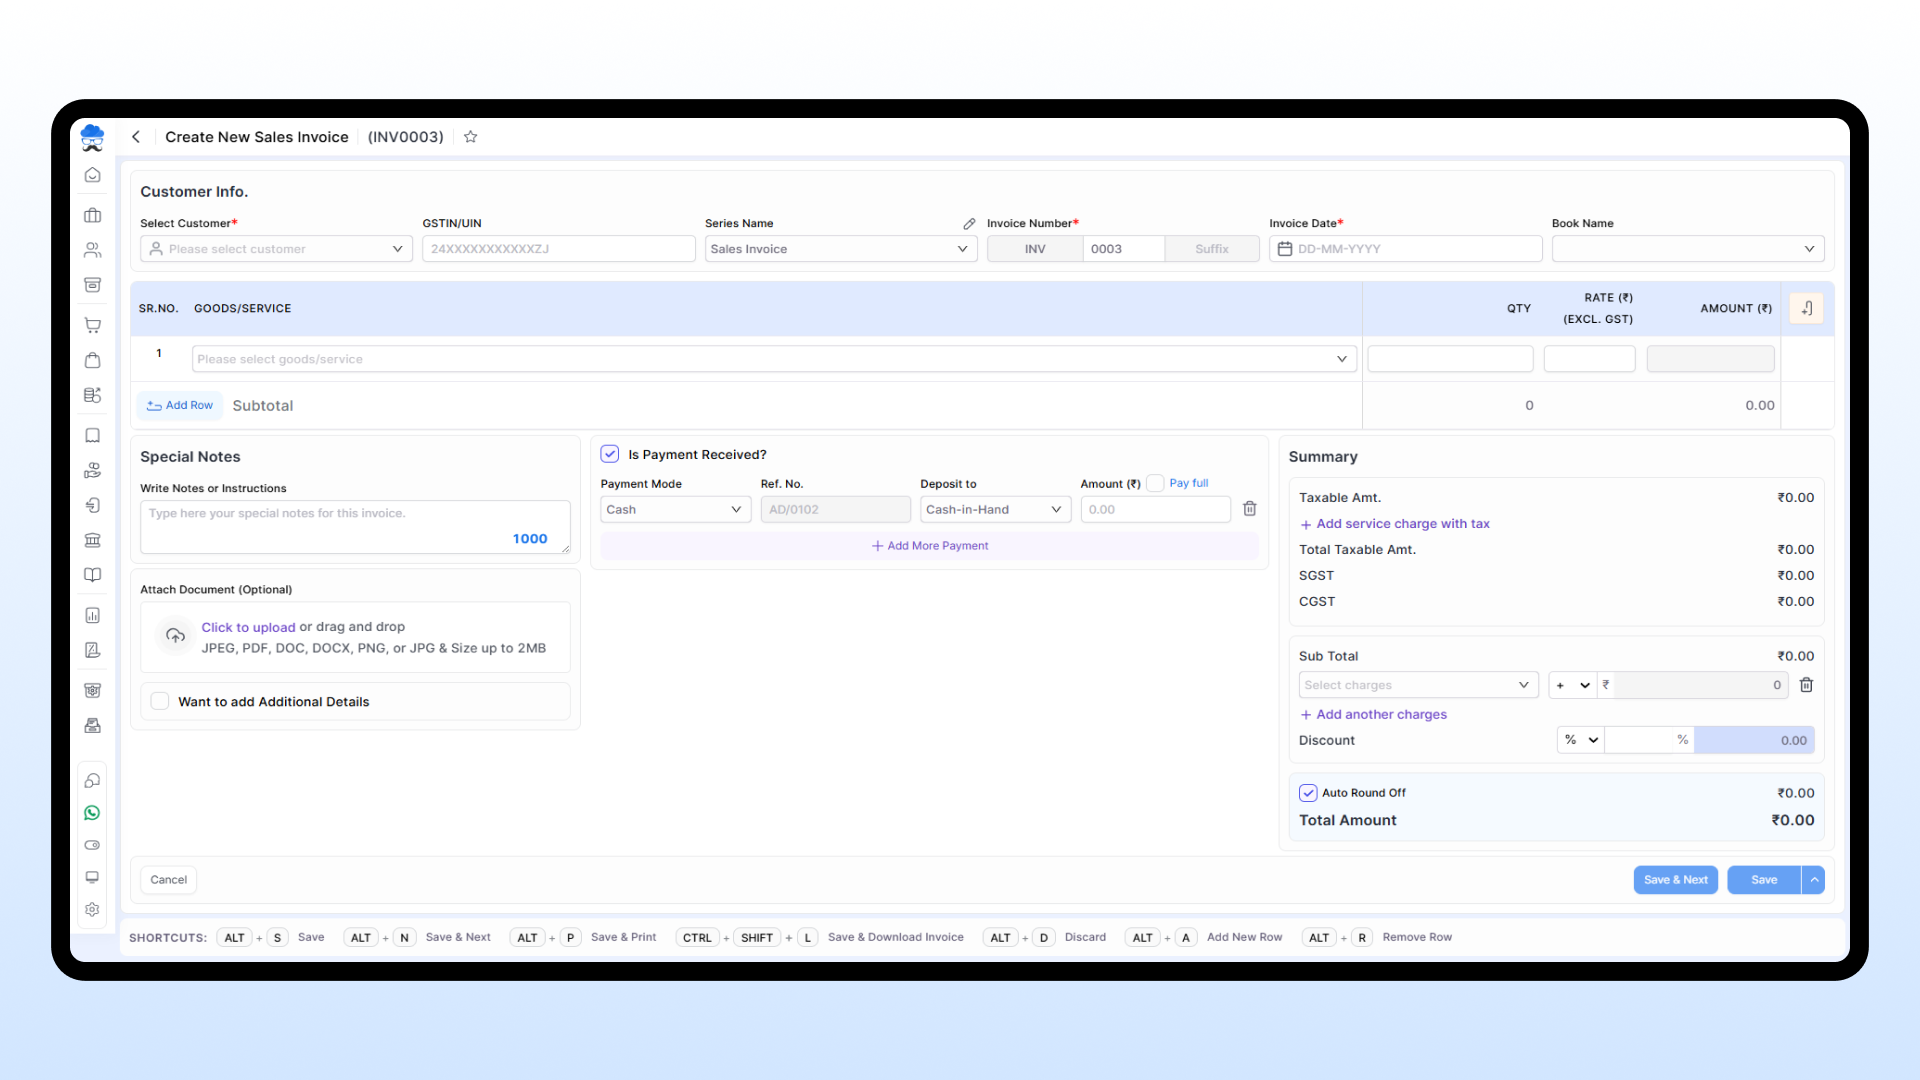
Task: Open the bar chart reports icon
Action: [92, 615]
